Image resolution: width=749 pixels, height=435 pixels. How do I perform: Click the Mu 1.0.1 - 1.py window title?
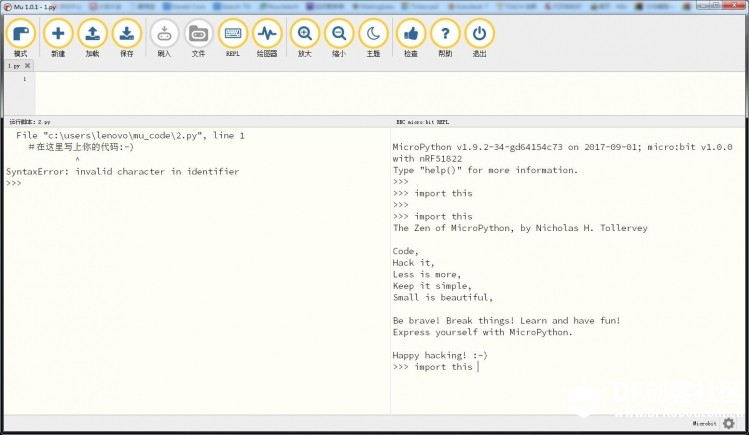(x=34, y=7)
